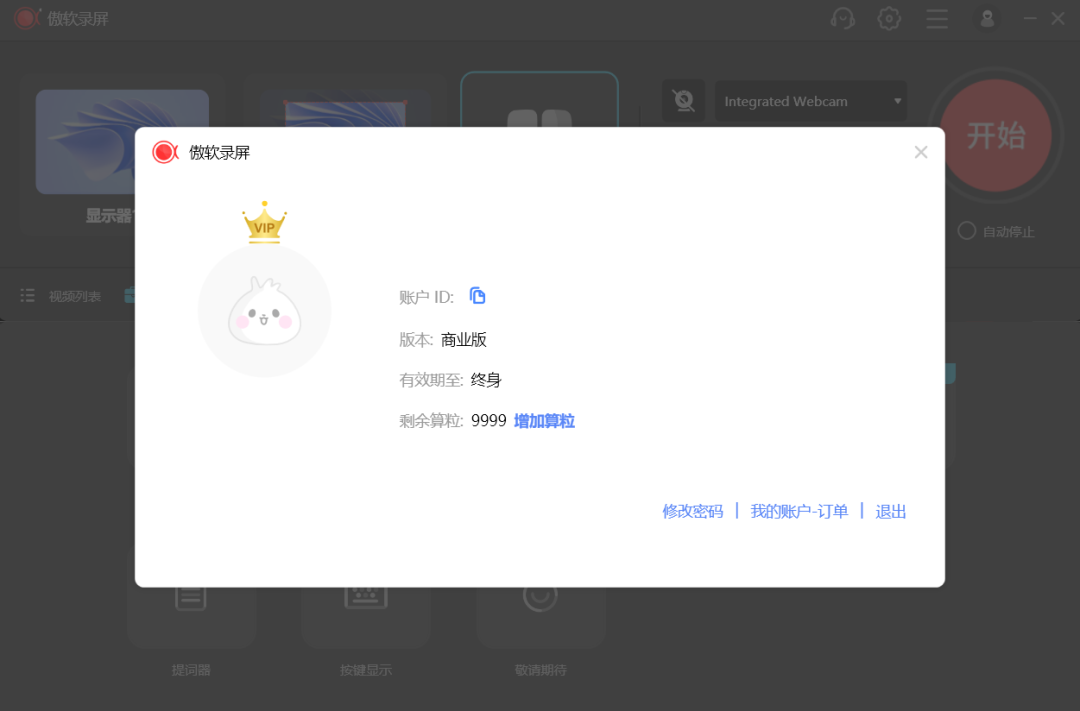Toggle the webcam disabled icon

pos(683,101)
